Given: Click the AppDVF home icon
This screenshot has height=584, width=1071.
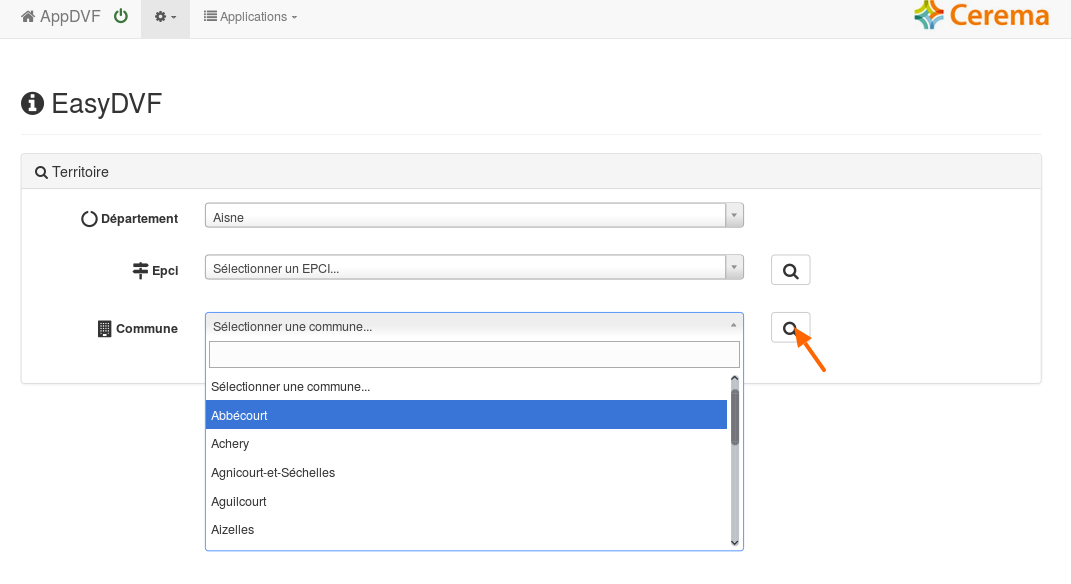Looking at the screenshot, I should (x=28, y=16).
